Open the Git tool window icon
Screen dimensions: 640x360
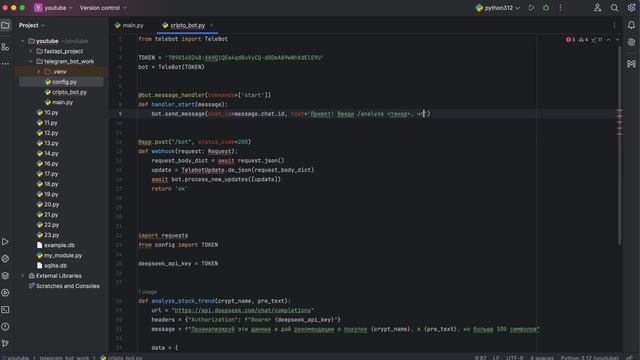[5, 344]
